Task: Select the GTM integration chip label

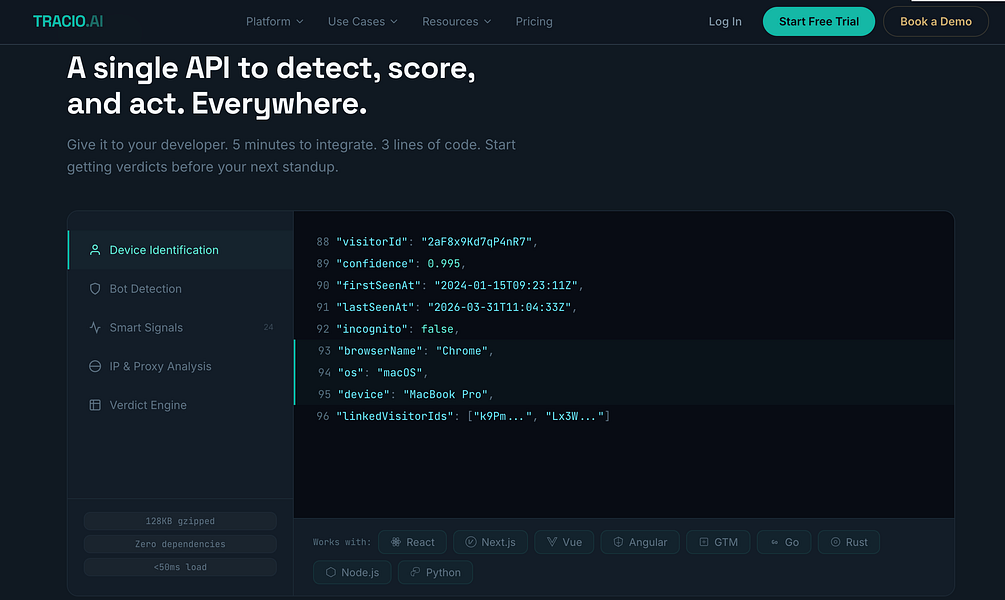Action: [726, 542]
